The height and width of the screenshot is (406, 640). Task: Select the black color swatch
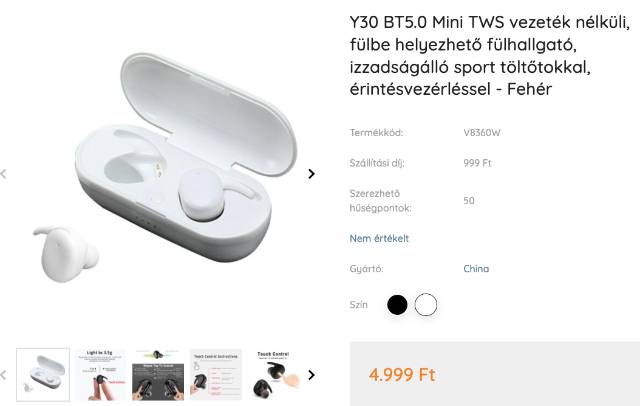coord(397,305)
